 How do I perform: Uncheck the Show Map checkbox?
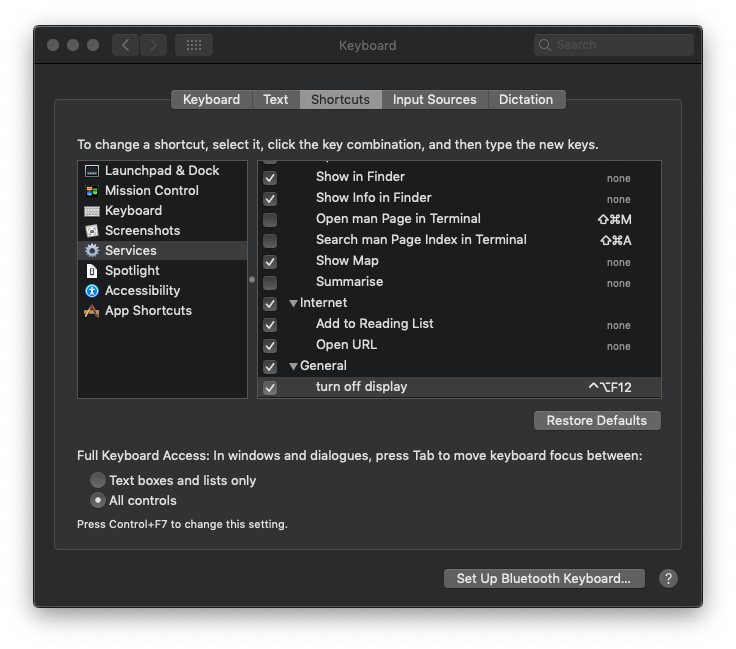tap(270, 262)
